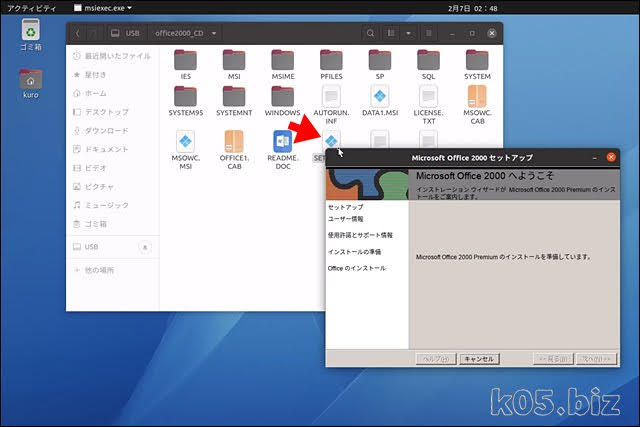Click the setup step 'インストールの準備'
Screen dimensions: 640x427
pyautogui.click(x=354, y=252)
